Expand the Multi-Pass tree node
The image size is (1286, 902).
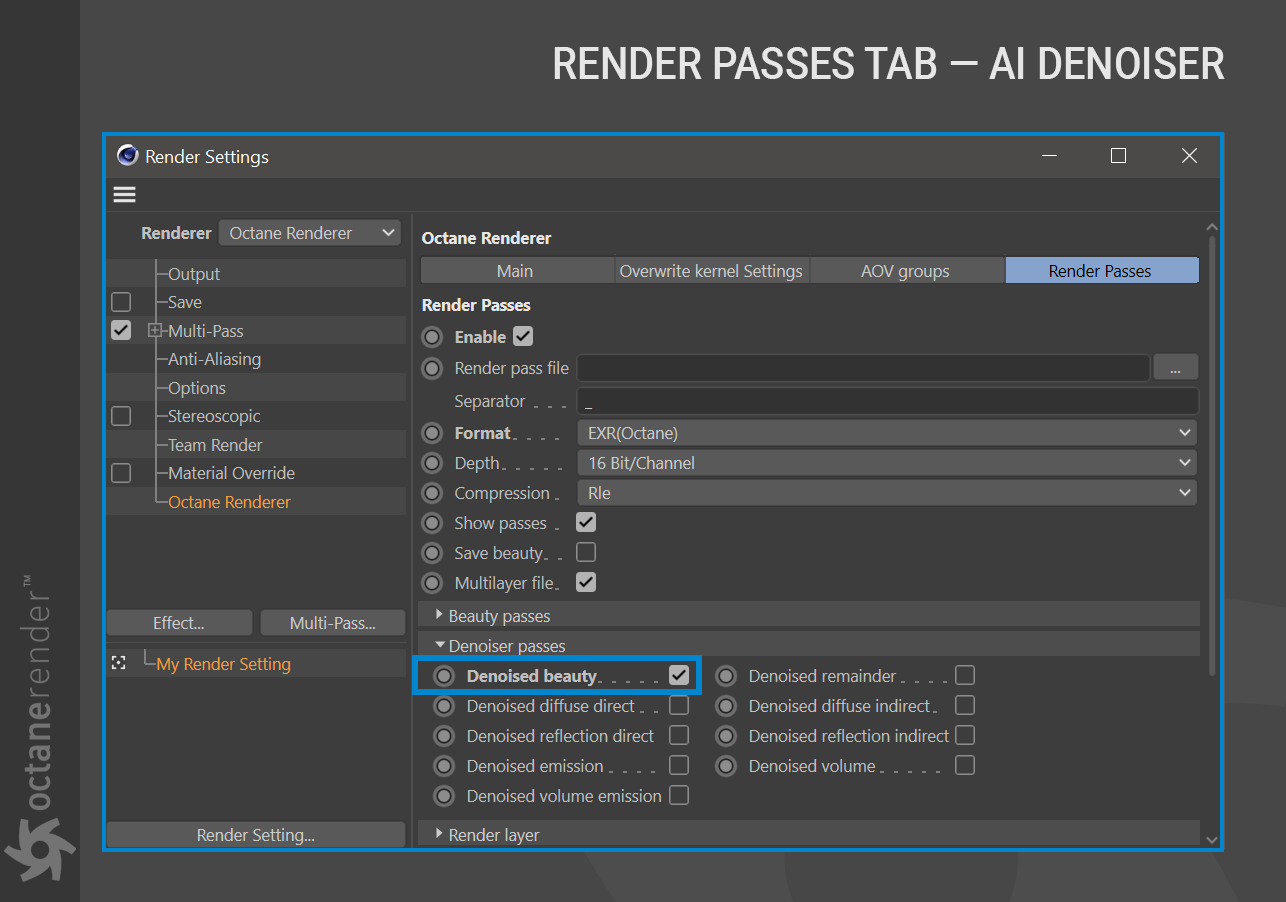155,330
